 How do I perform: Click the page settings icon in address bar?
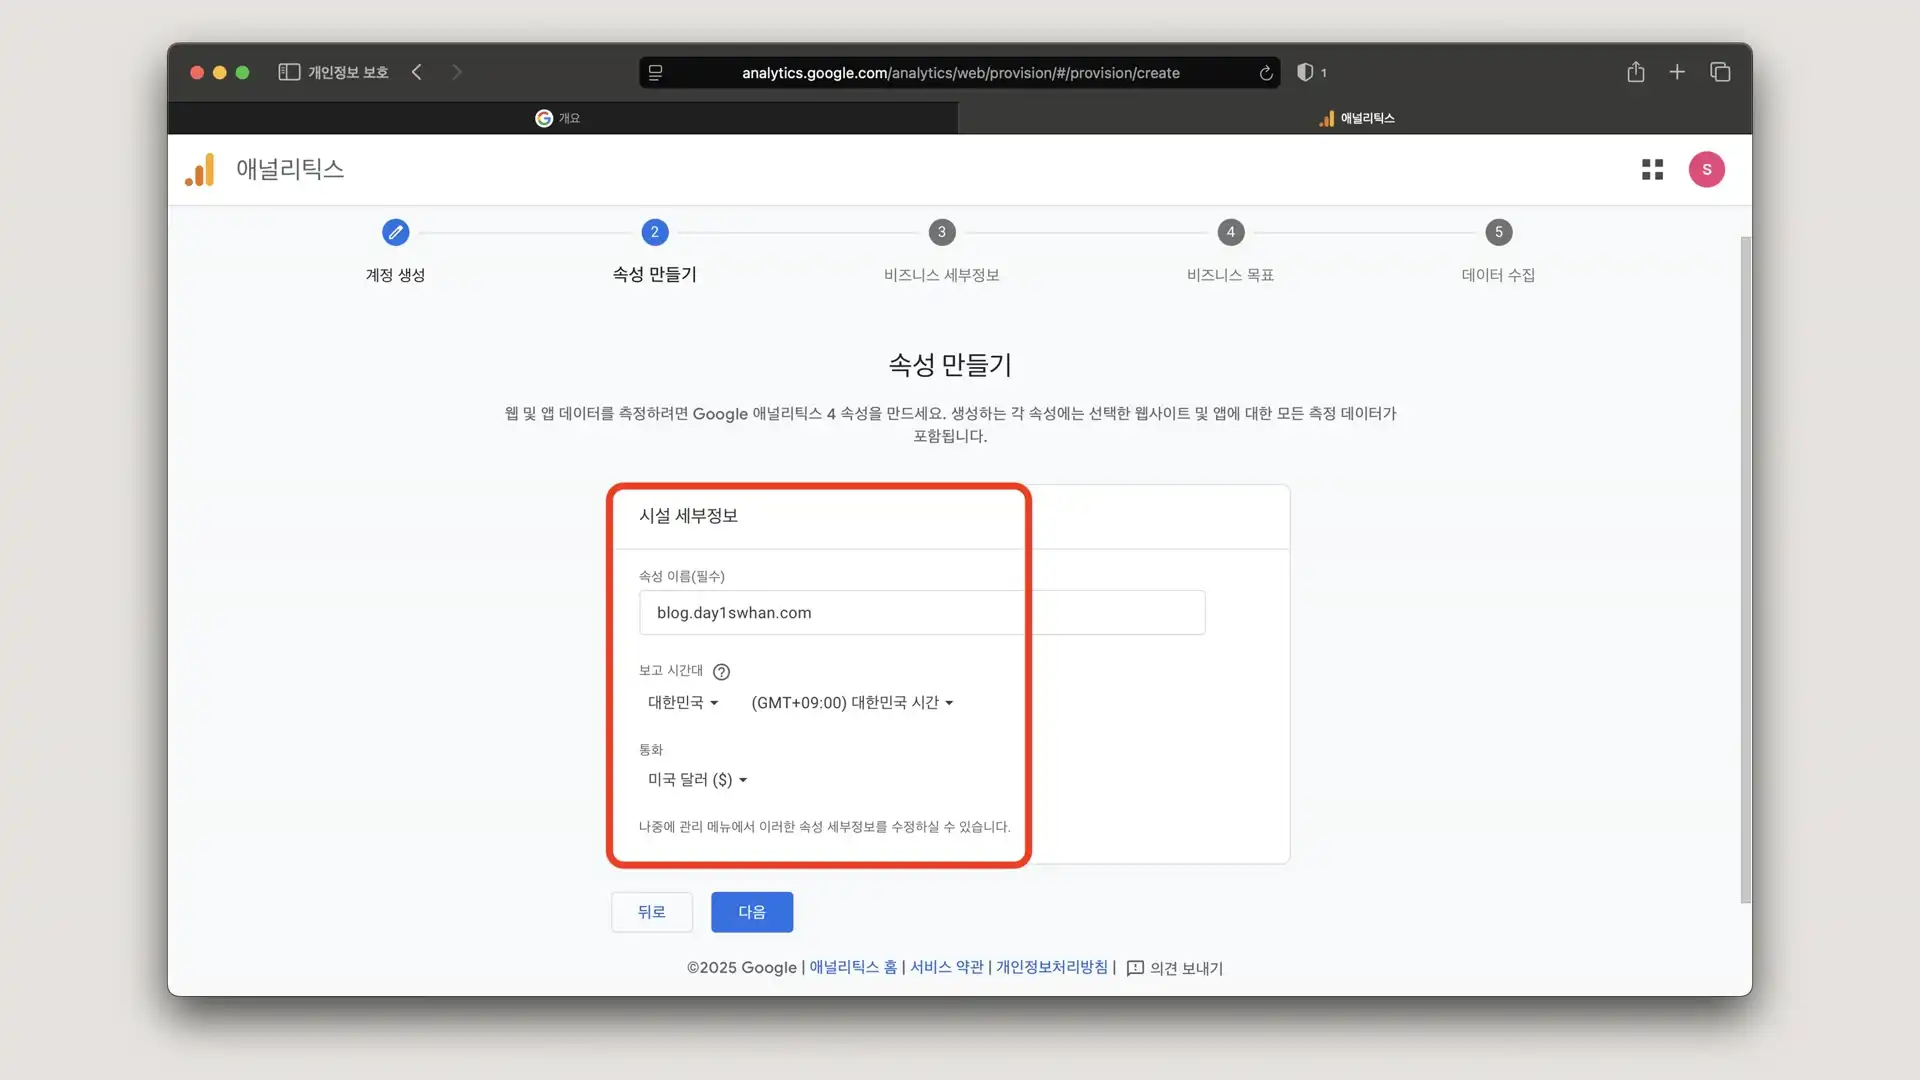(x=656, y=73)
